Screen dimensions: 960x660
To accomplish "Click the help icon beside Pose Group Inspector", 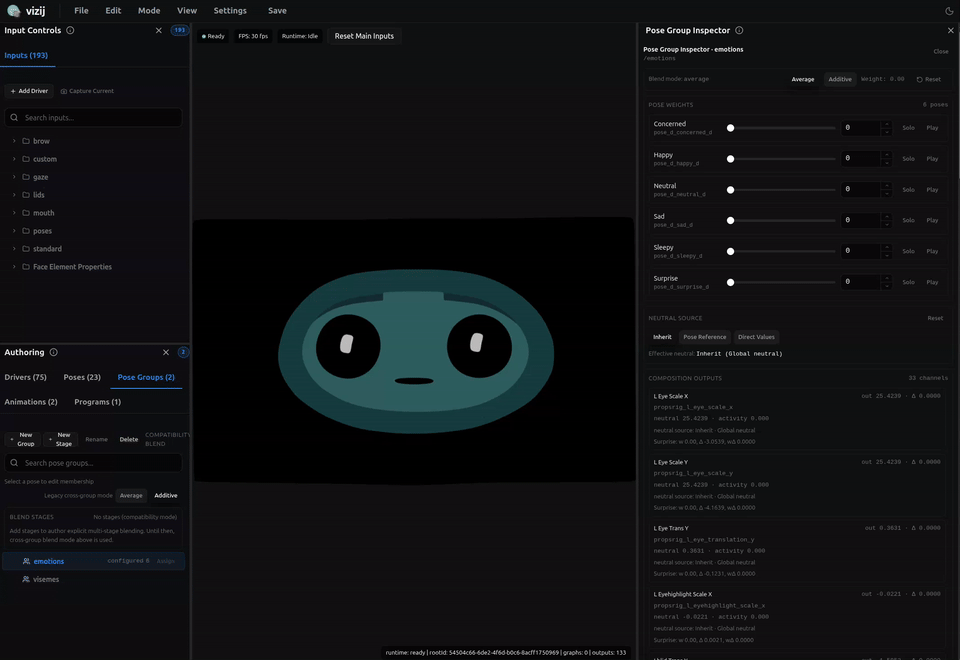I will click(x=739, y=30).
